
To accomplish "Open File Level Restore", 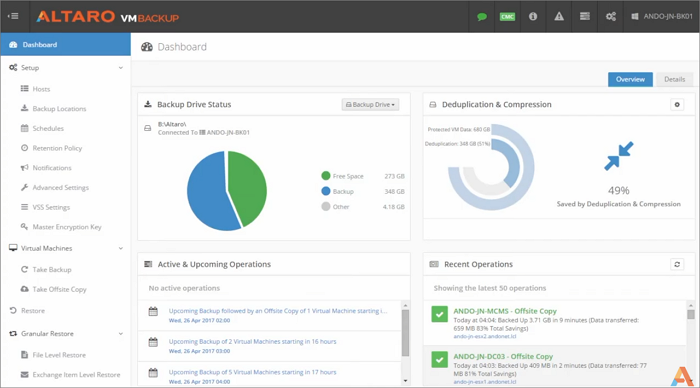I will click(x=59, y=355).
